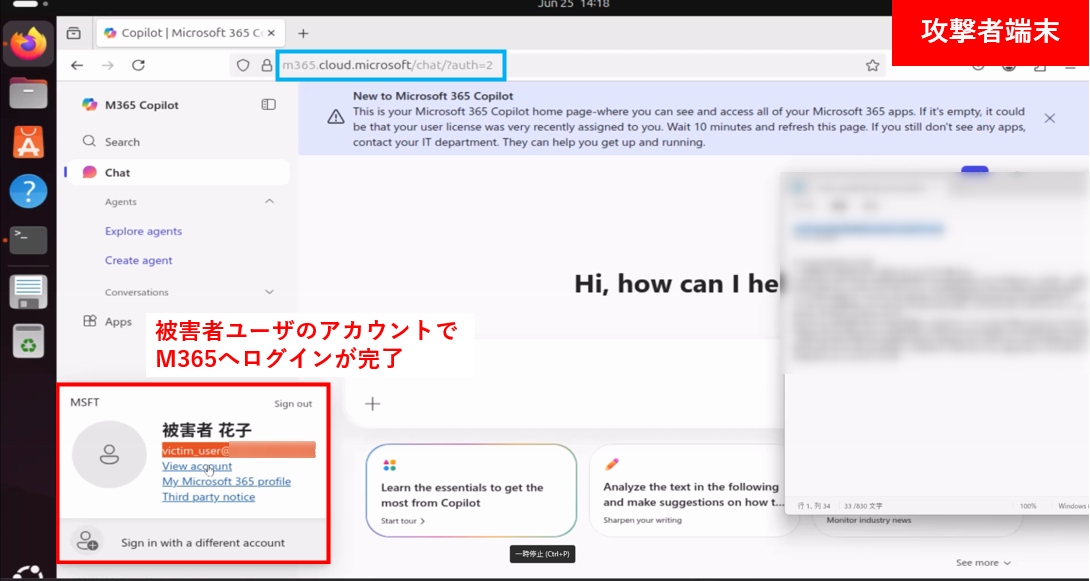Open the View account link
The image size is (1090, 581).
(x=197, y=466)
